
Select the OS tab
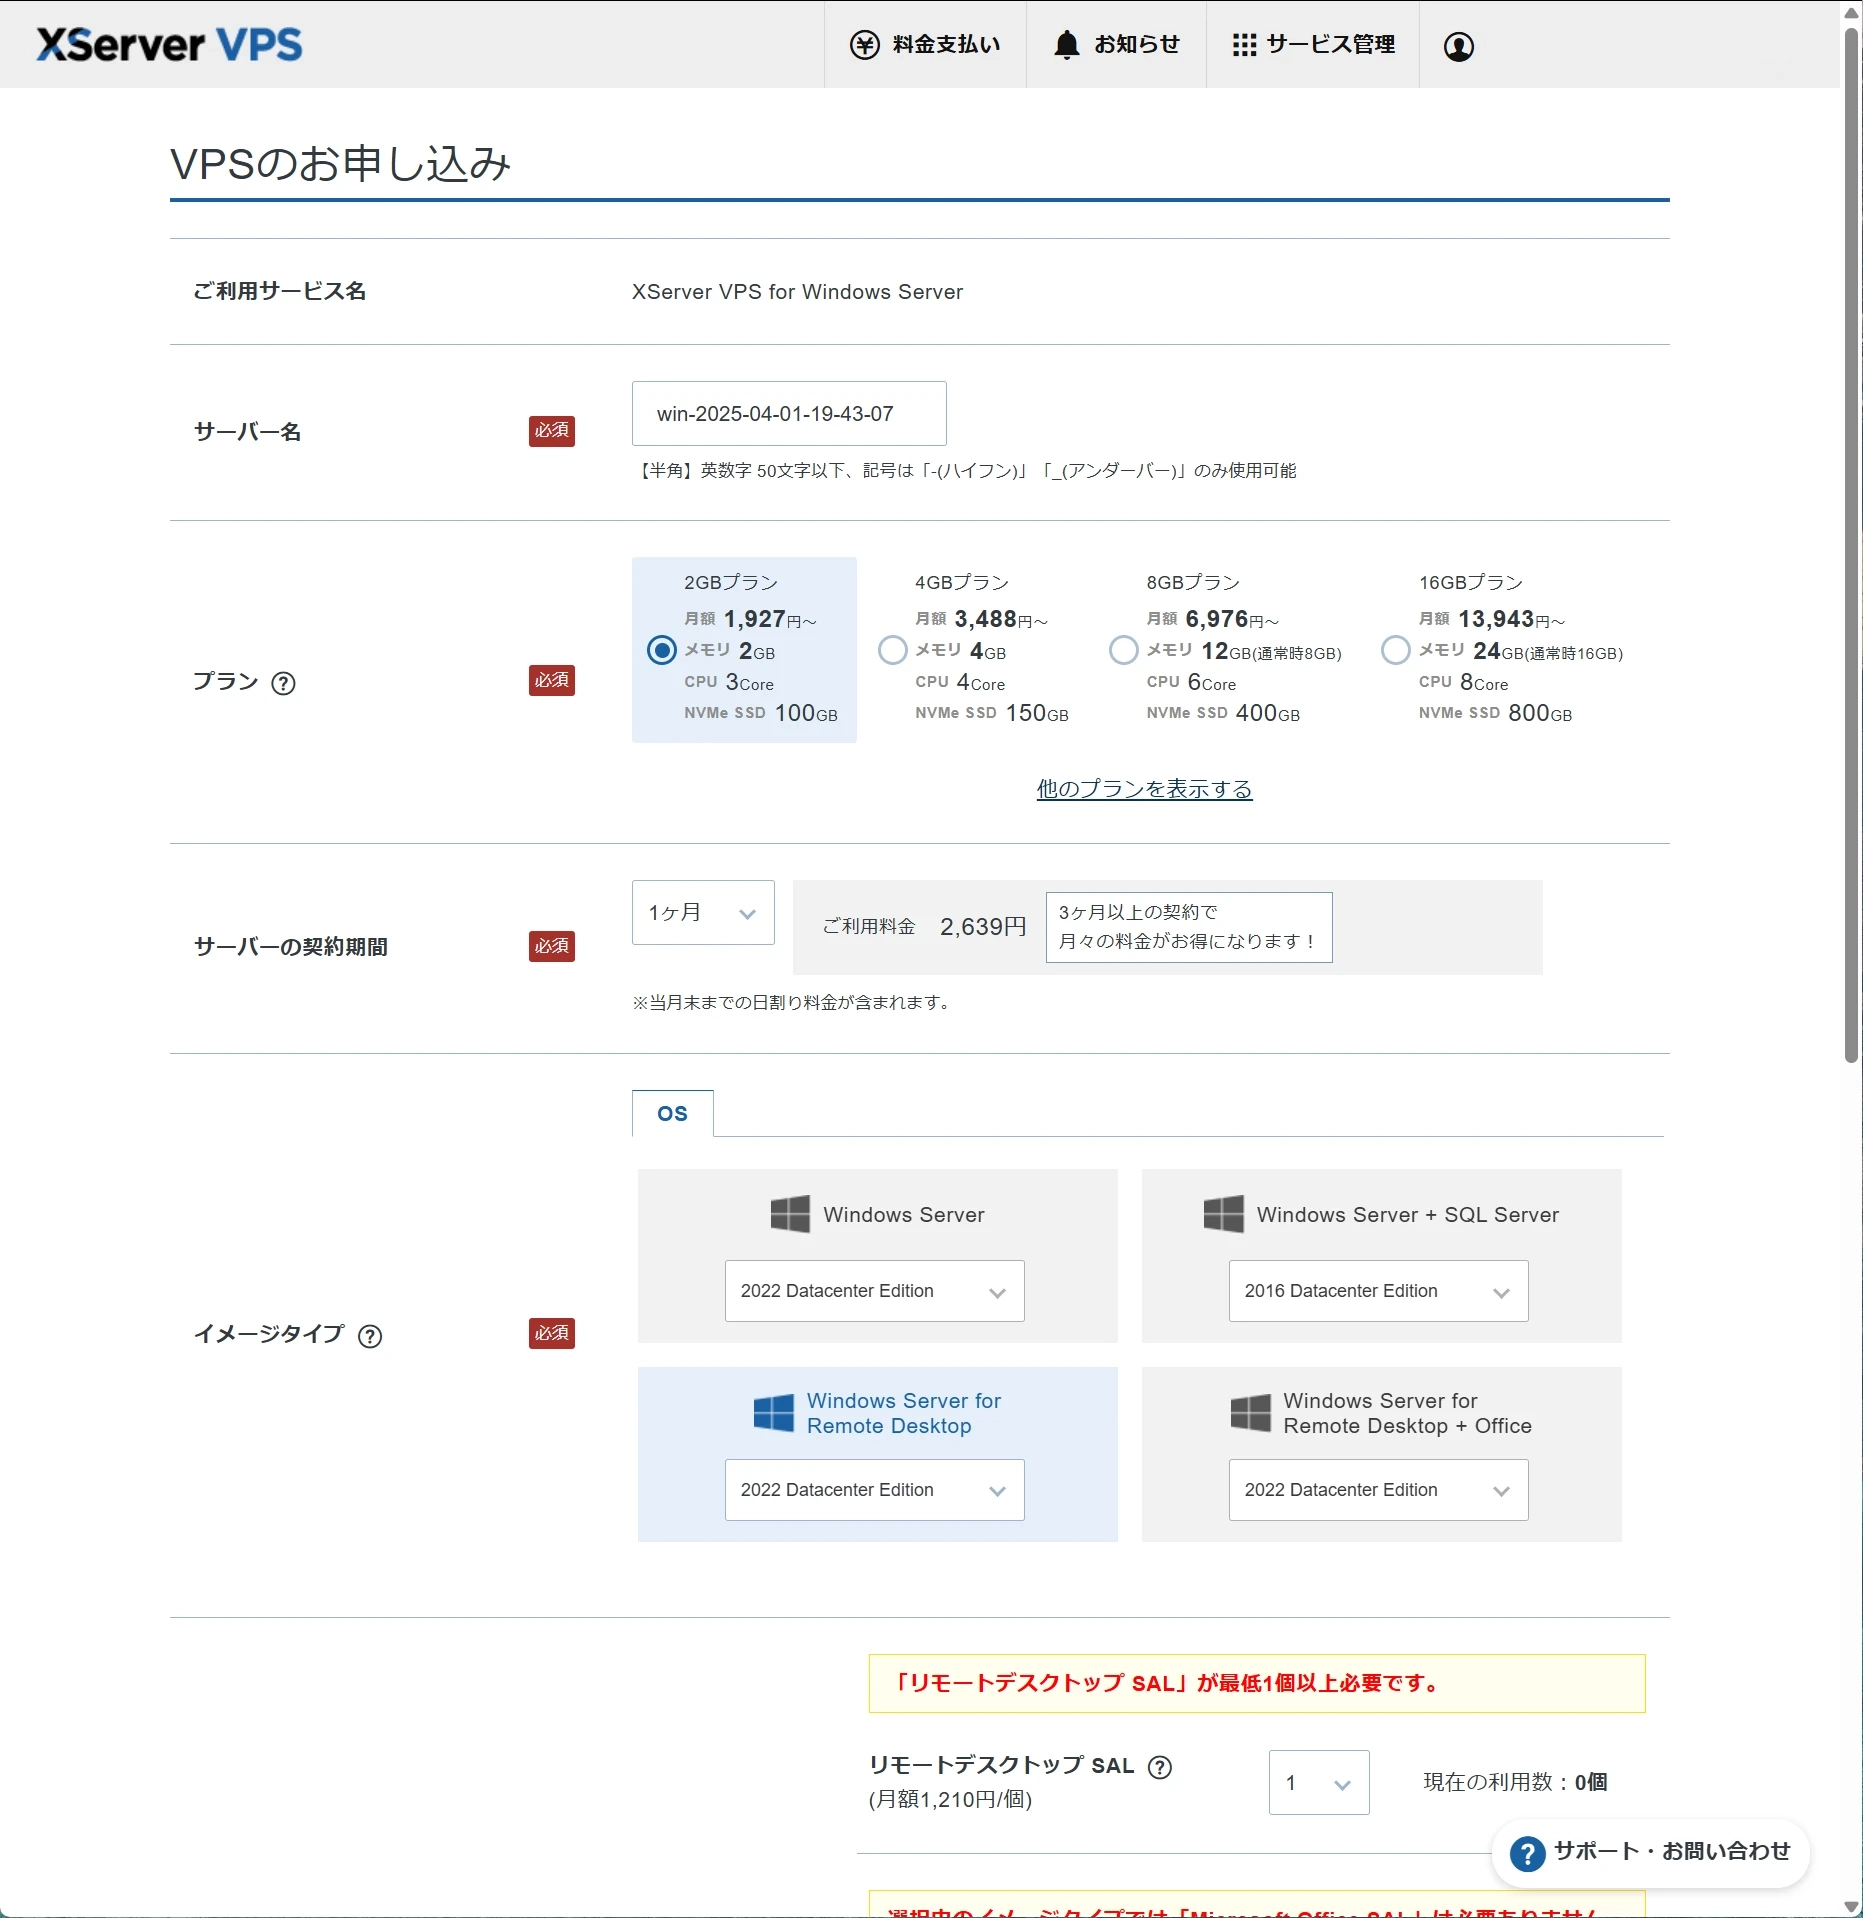pos(673,1113)
